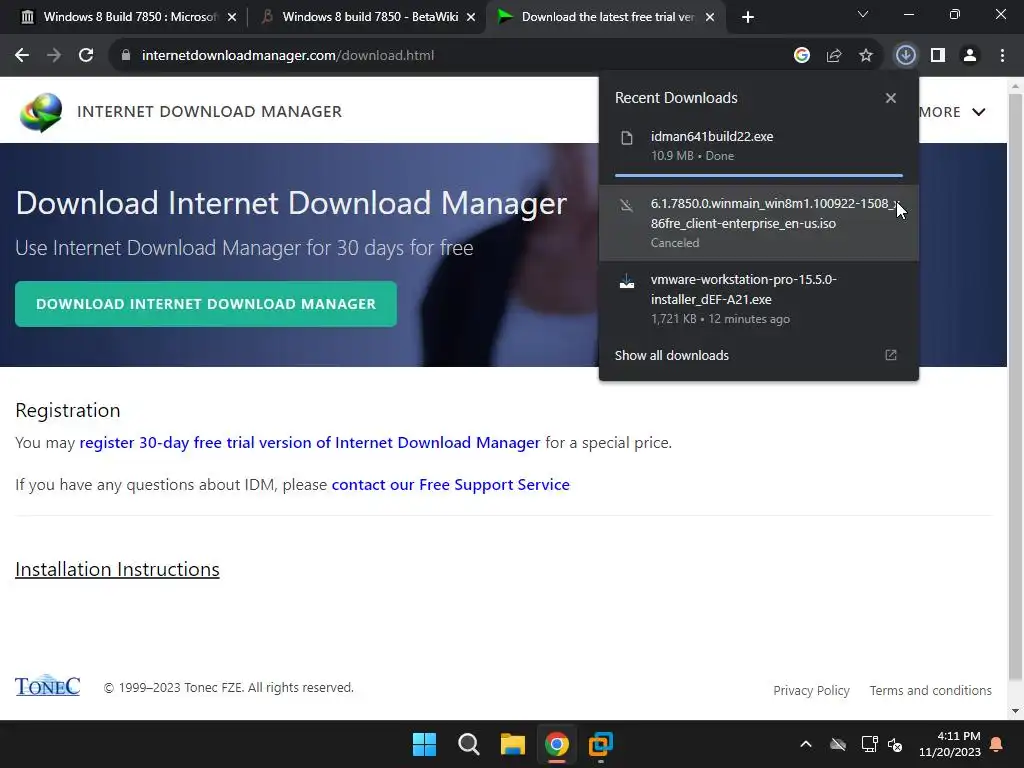Viewport: 1024px width, 768px height.
Task: Open File Explorer from taskbar
Action: point(513,744)
